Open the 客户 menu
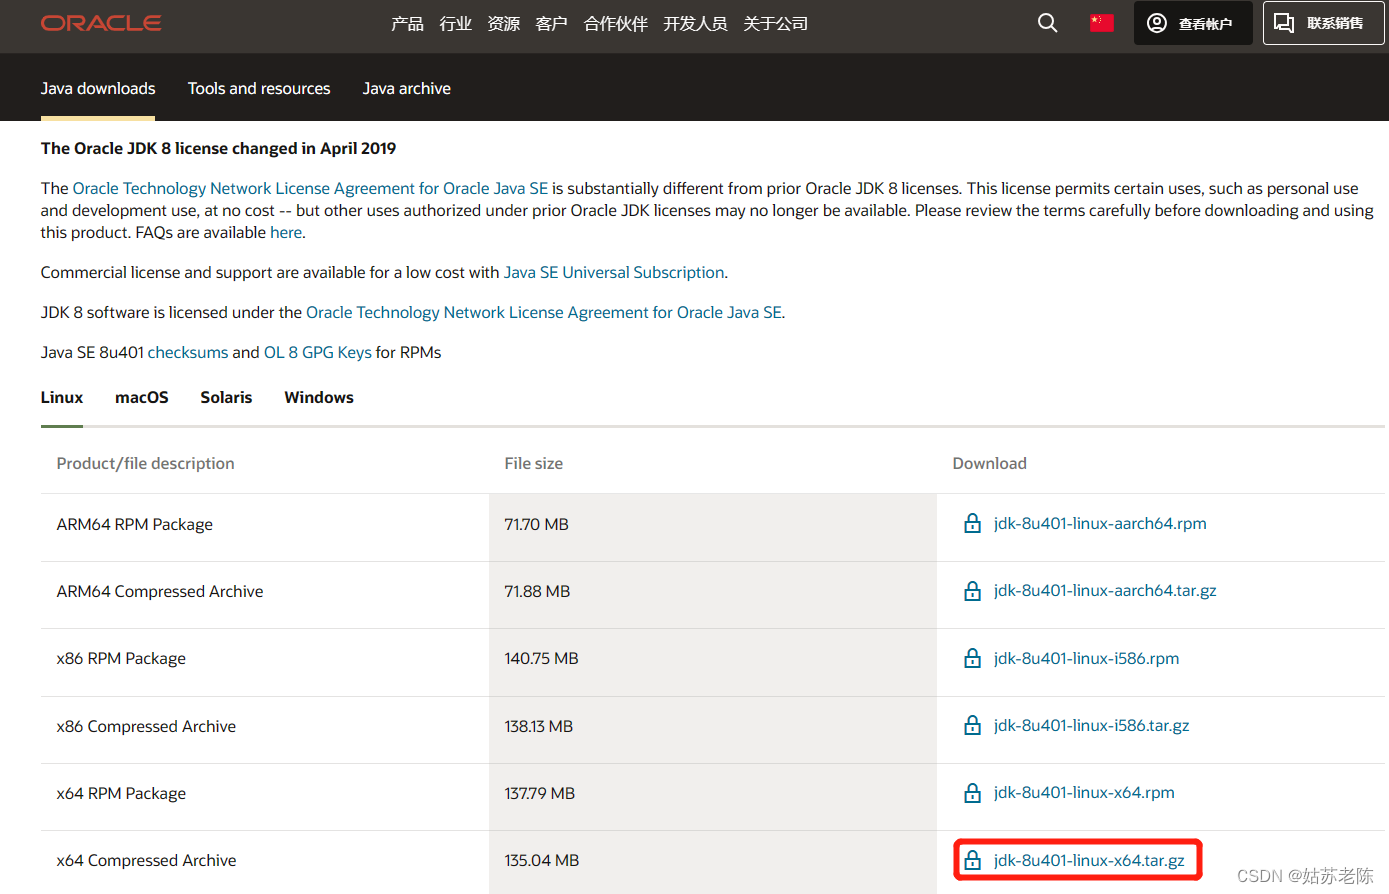Screen dimensions: 1389x894 click(551, 23)
